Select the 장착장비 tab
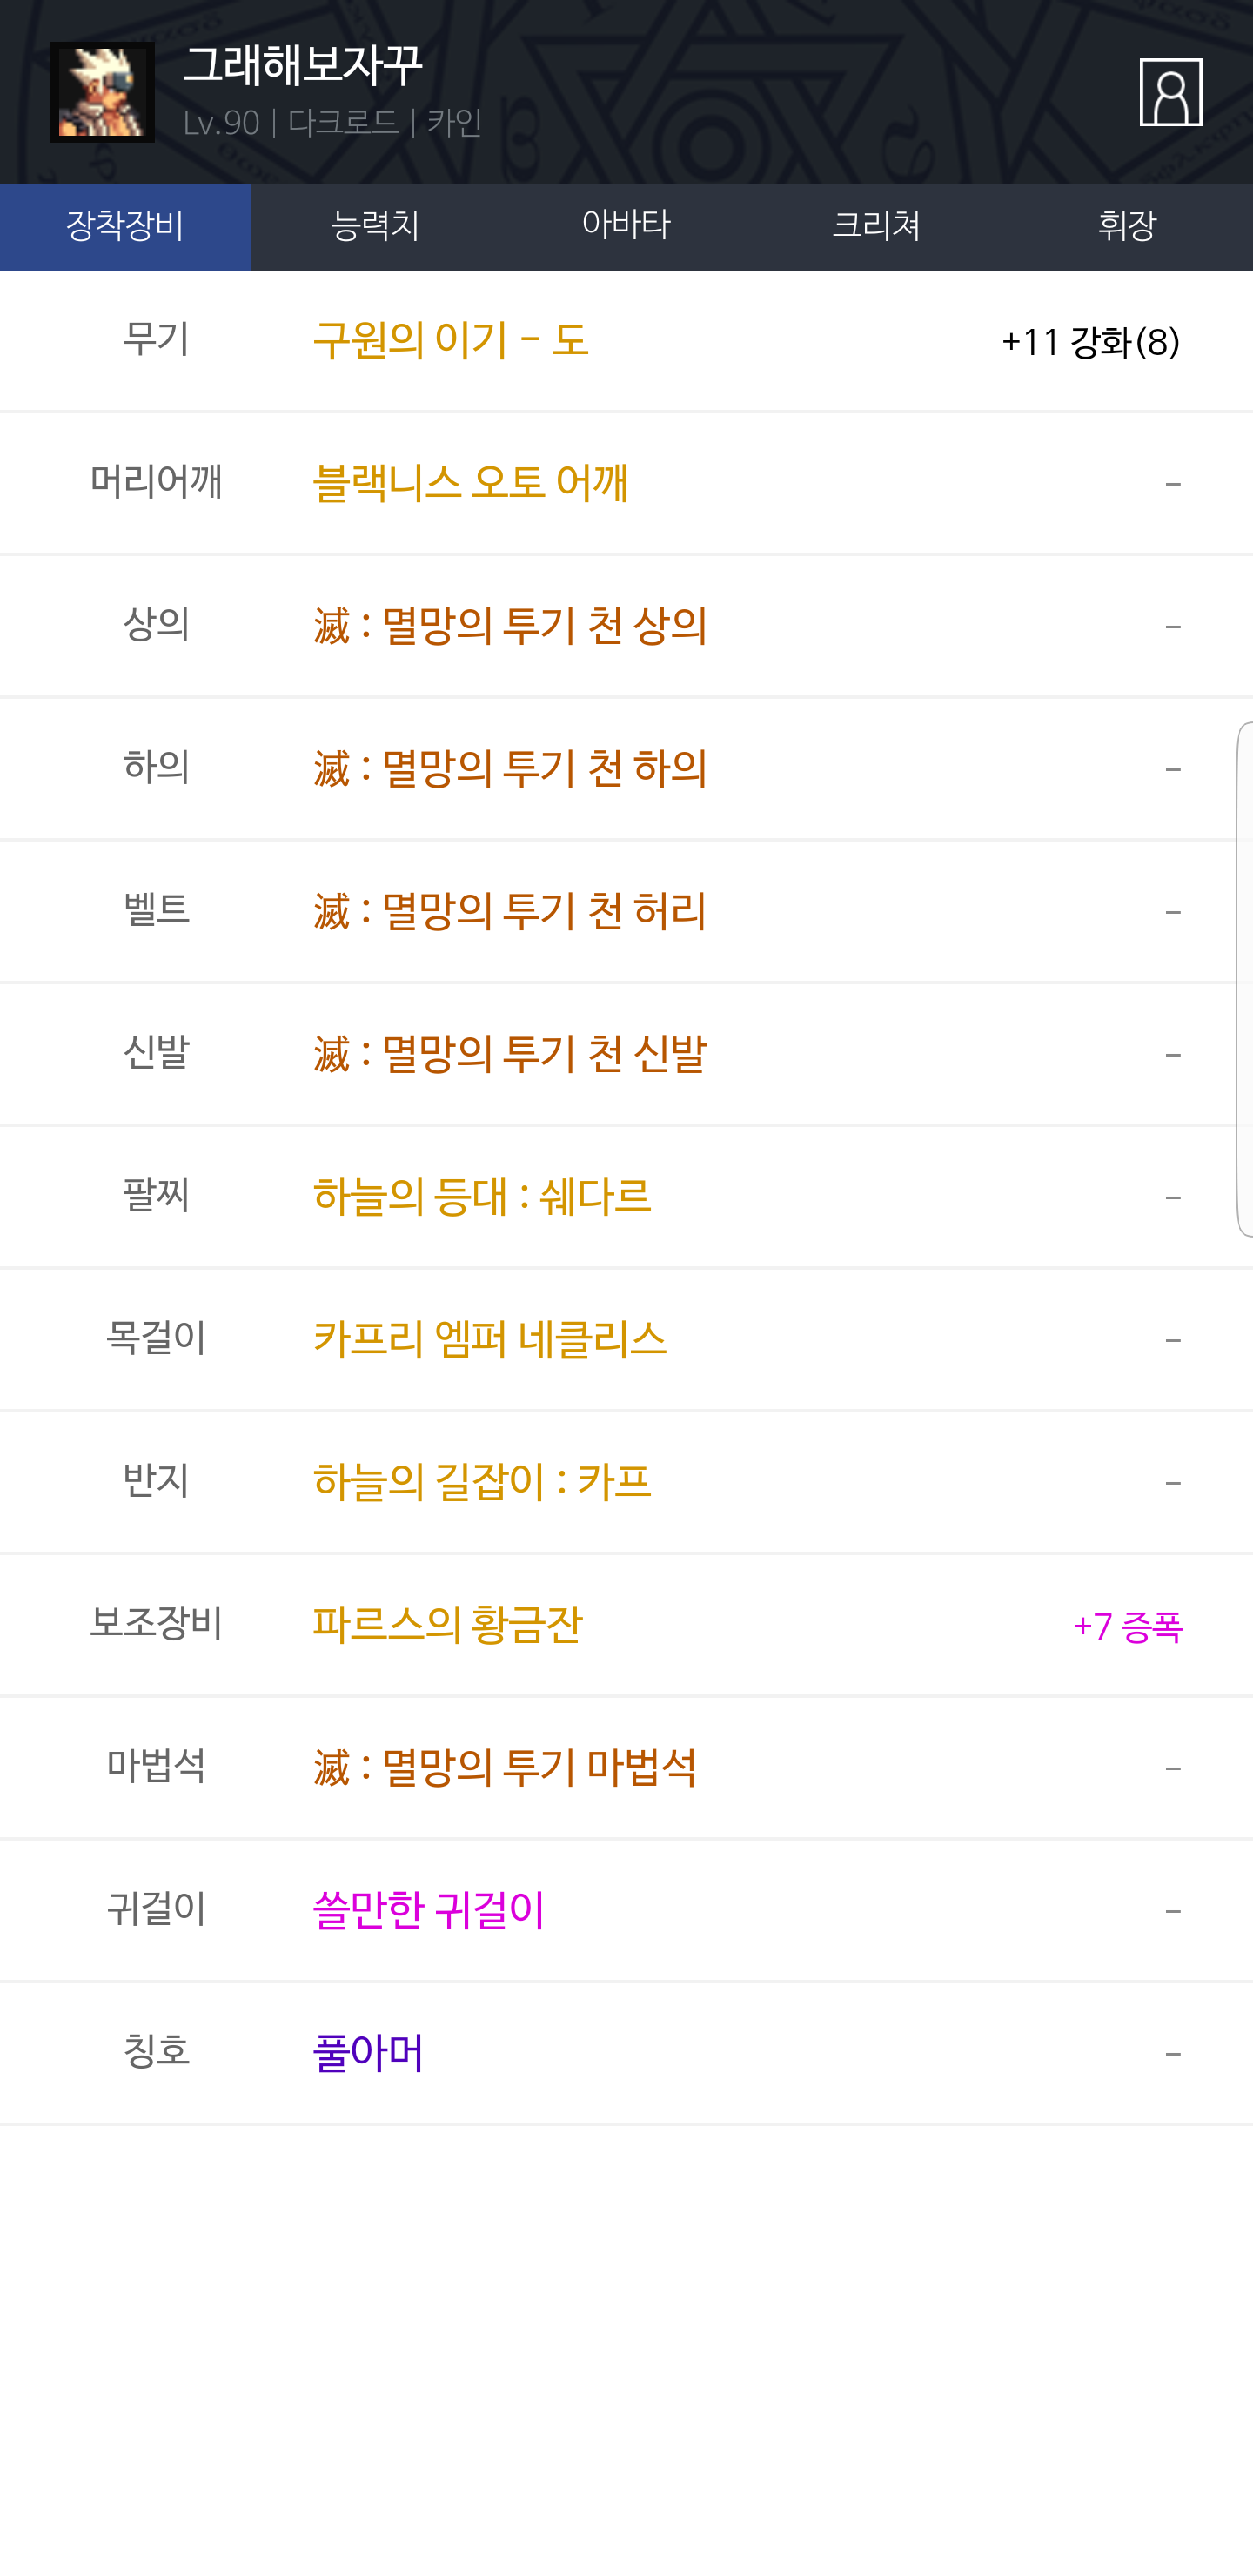The image size is (1253, 2576). tap(125, 226)
